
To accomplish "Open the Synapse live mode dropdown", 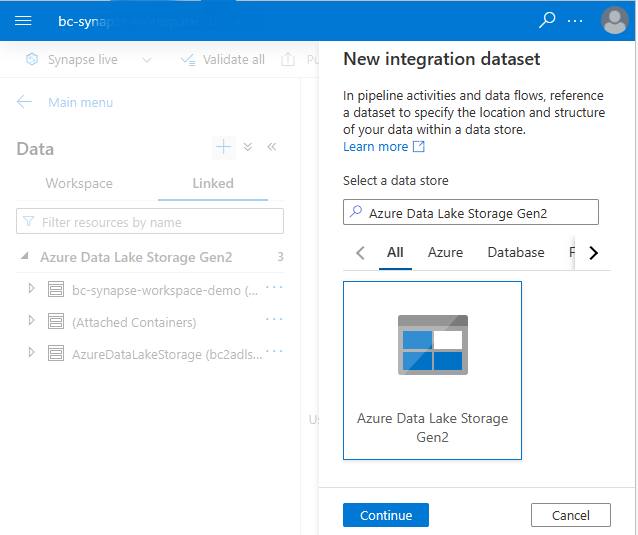I will coord(147,60).
